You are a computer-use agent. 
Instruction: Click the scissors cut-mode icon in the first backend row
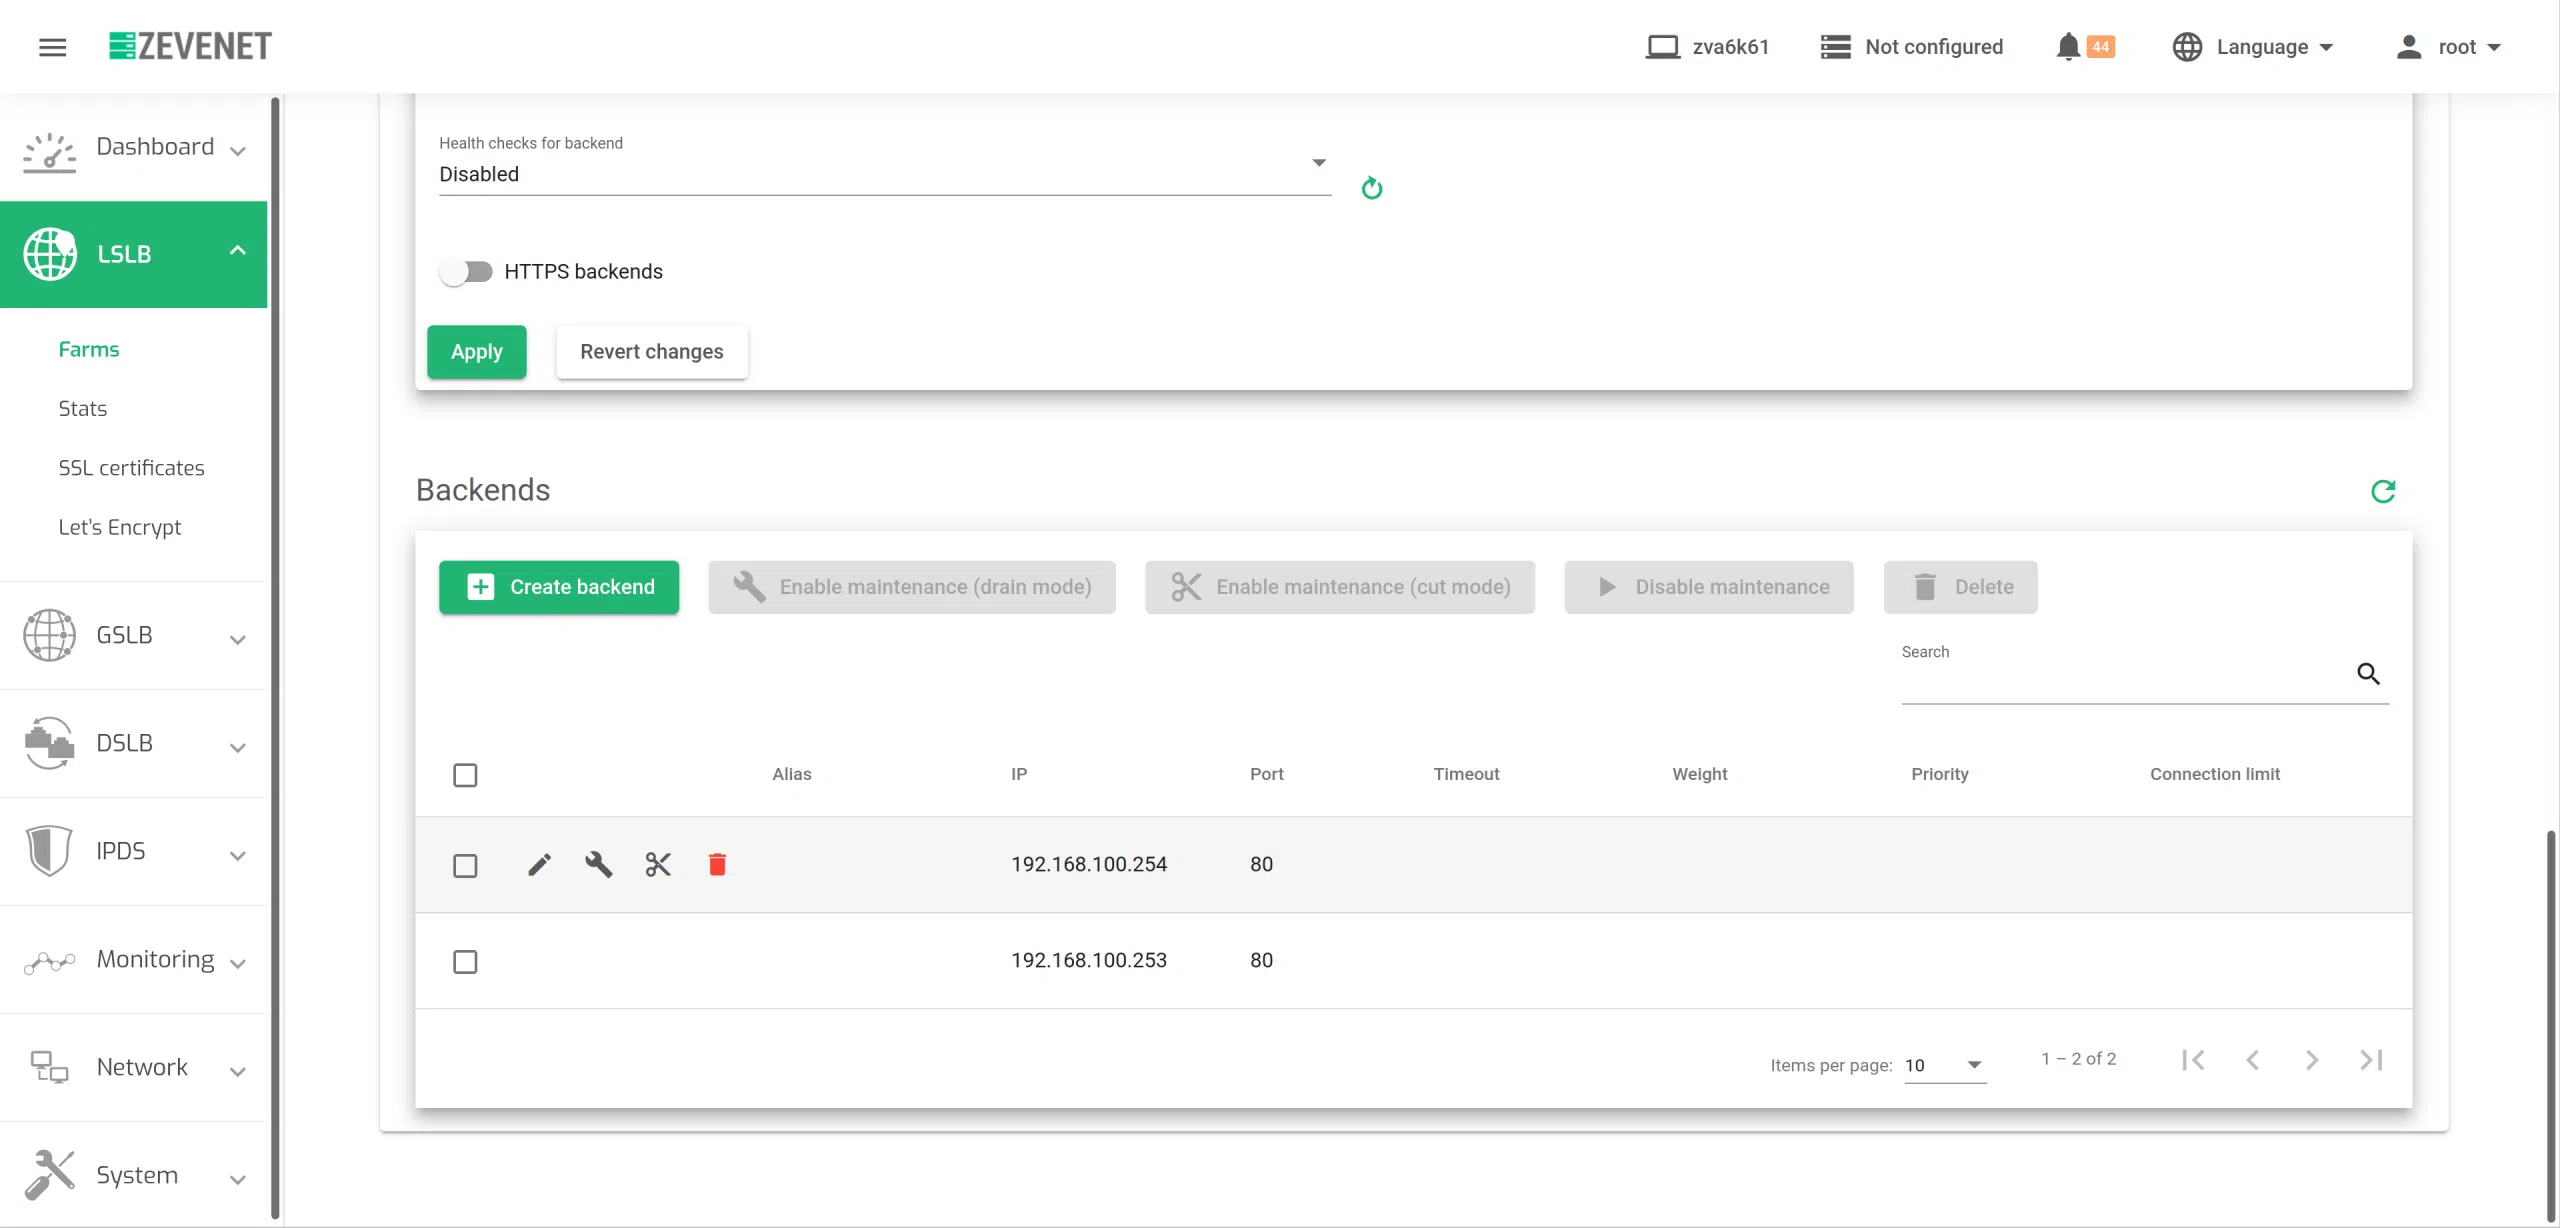pyautogui.click(x=658, y=864)
